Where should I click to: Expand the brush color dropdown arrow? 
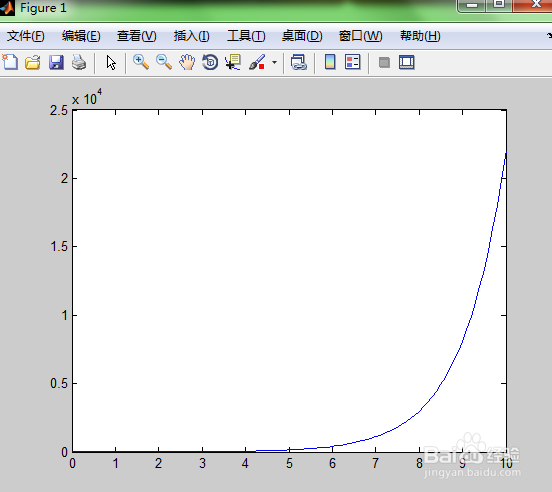tap(274, 63)
